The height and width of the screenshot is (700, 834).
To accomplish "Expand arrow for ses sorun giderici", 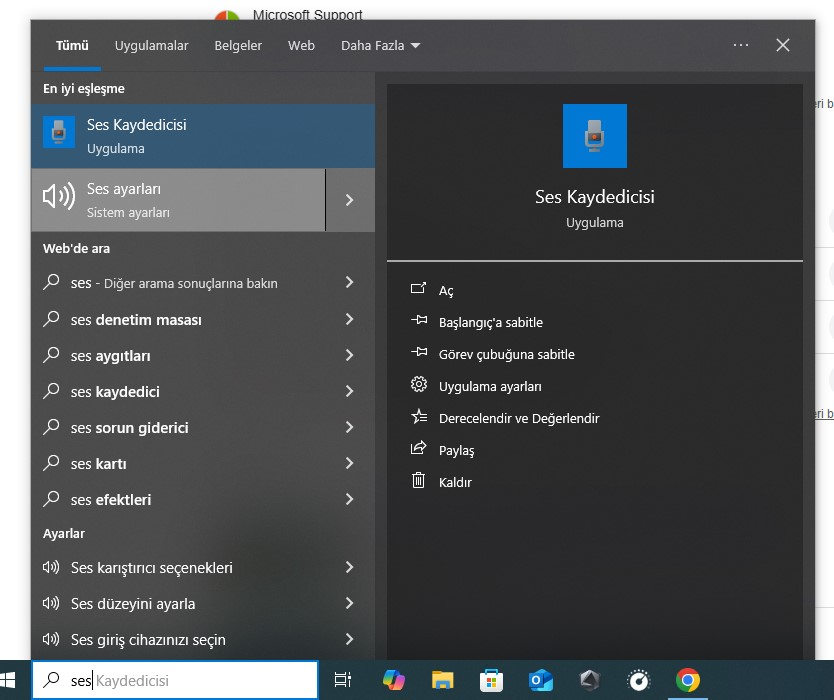I will (x=349, y=427).
